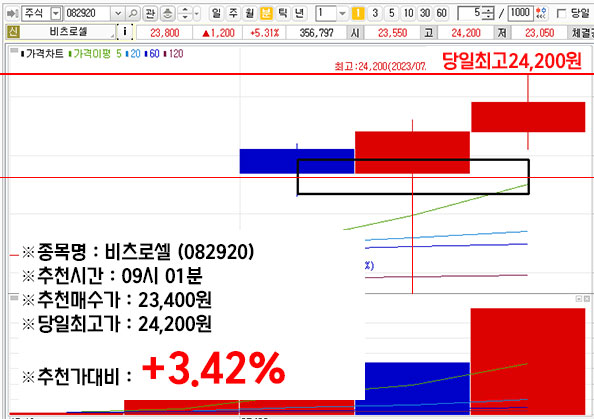Select the 1-minute interval button
Viewport: 594px width, 419px height.
pyautogui.click(x=358, y=14)
